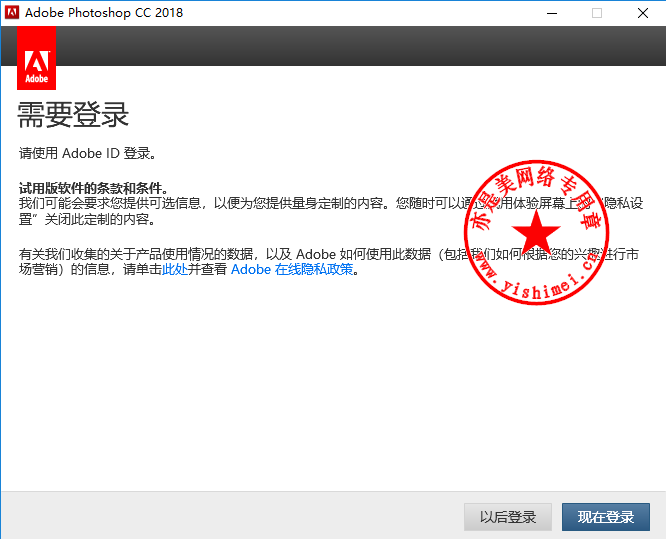Image resolution: width=666 pixels, height=539 pixels.
Task: Close the Adobe Photoshop CC 2018 window
Action: point(643,13)
